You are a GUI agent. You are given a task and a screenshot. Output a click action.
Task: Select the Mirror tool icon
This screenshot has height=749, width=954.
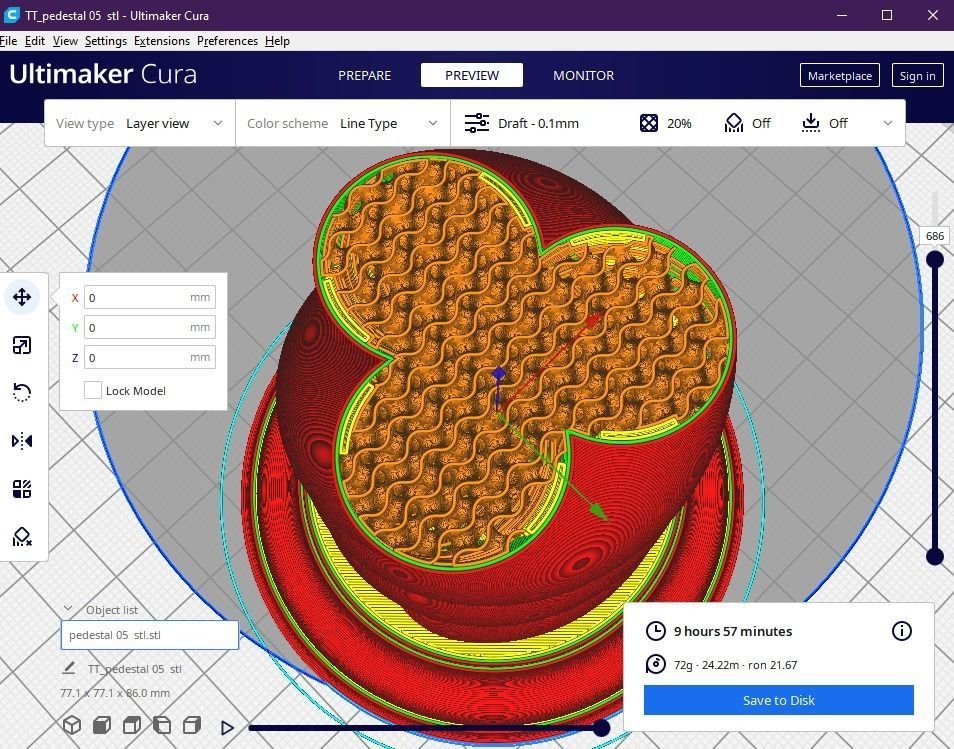[x=22, y=441]
